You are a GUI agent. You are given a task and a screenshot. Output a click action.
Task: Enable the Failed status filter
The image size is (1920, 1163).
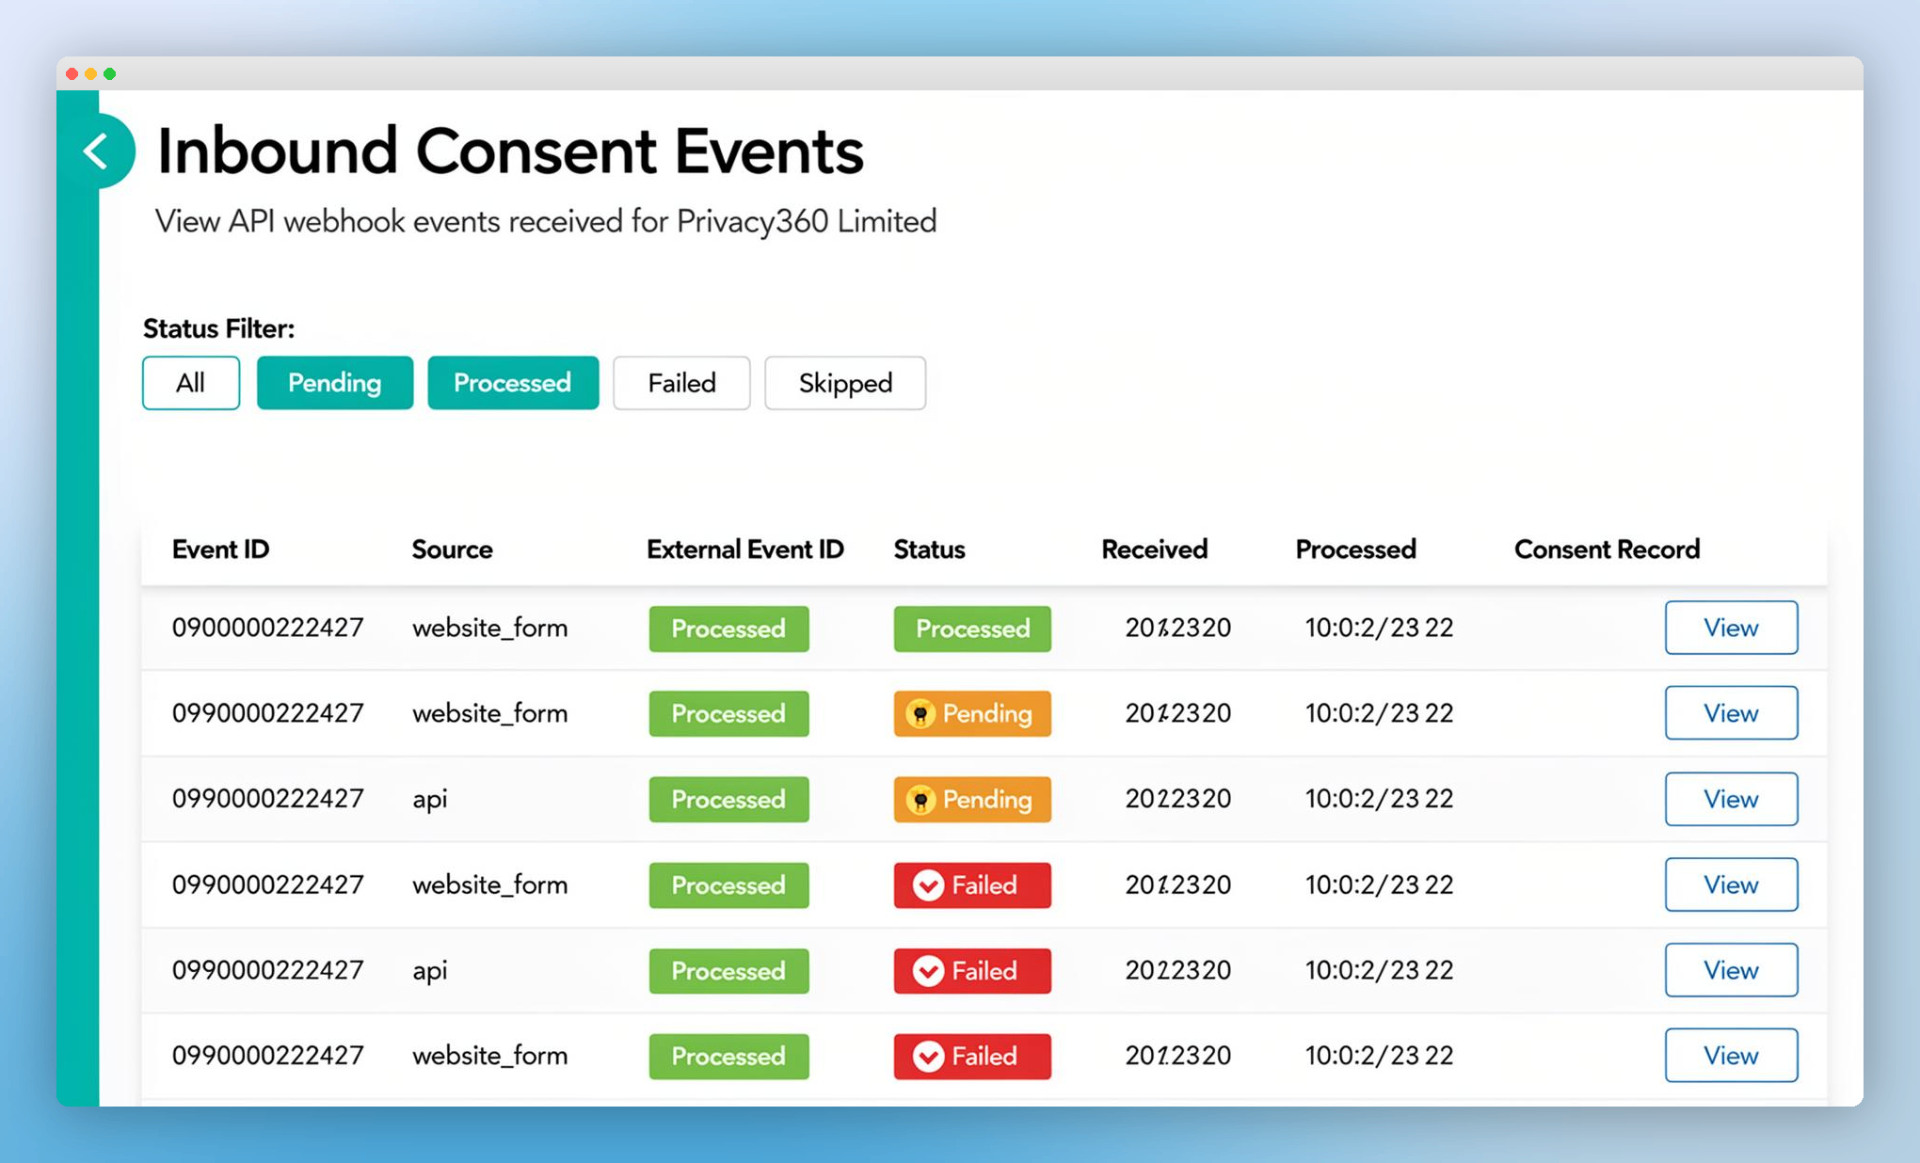coord(682,383)
